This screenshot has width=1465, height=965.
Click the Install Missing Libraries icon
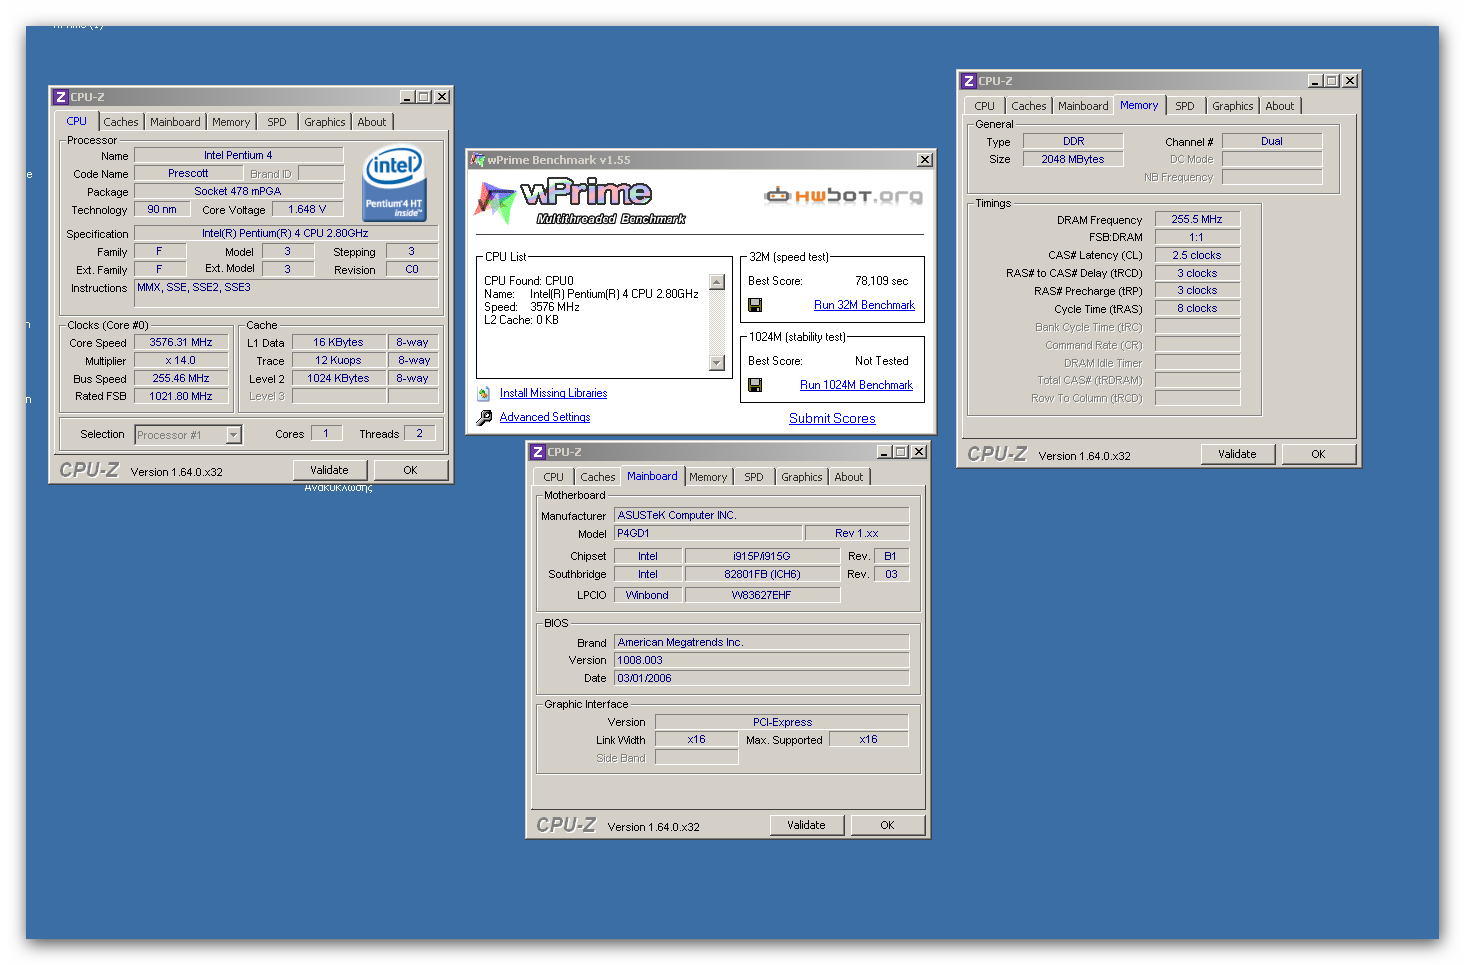tap(484, 394)
